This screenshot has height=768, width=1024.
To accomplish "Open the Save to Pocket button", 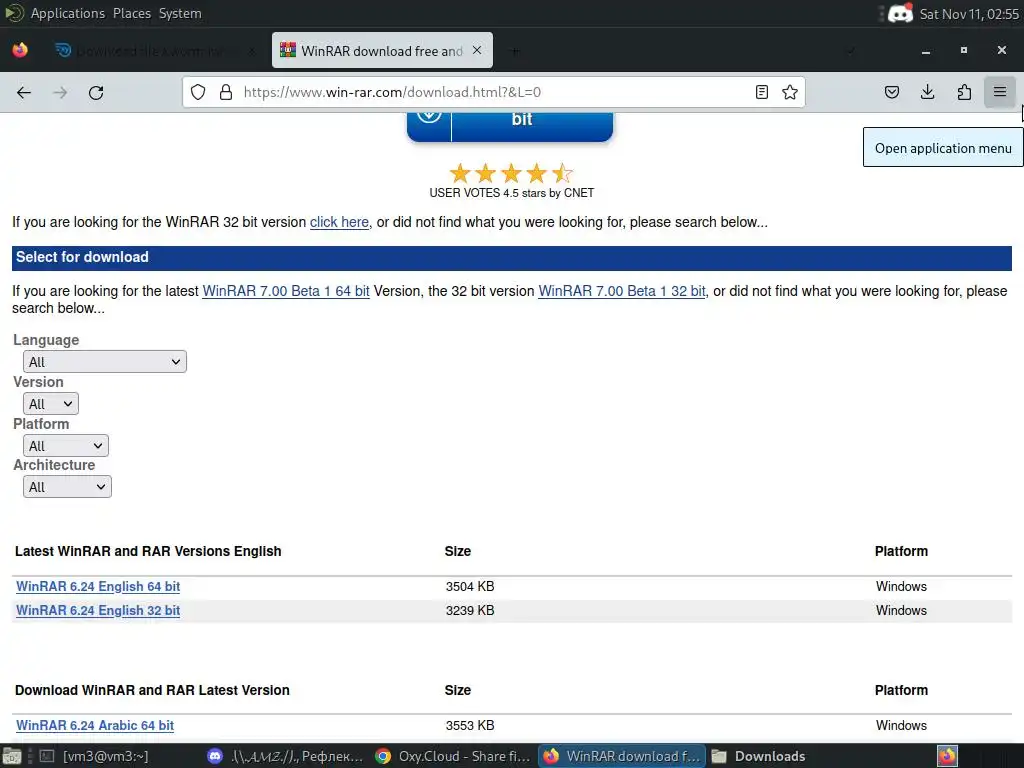I will coord(891,92).
